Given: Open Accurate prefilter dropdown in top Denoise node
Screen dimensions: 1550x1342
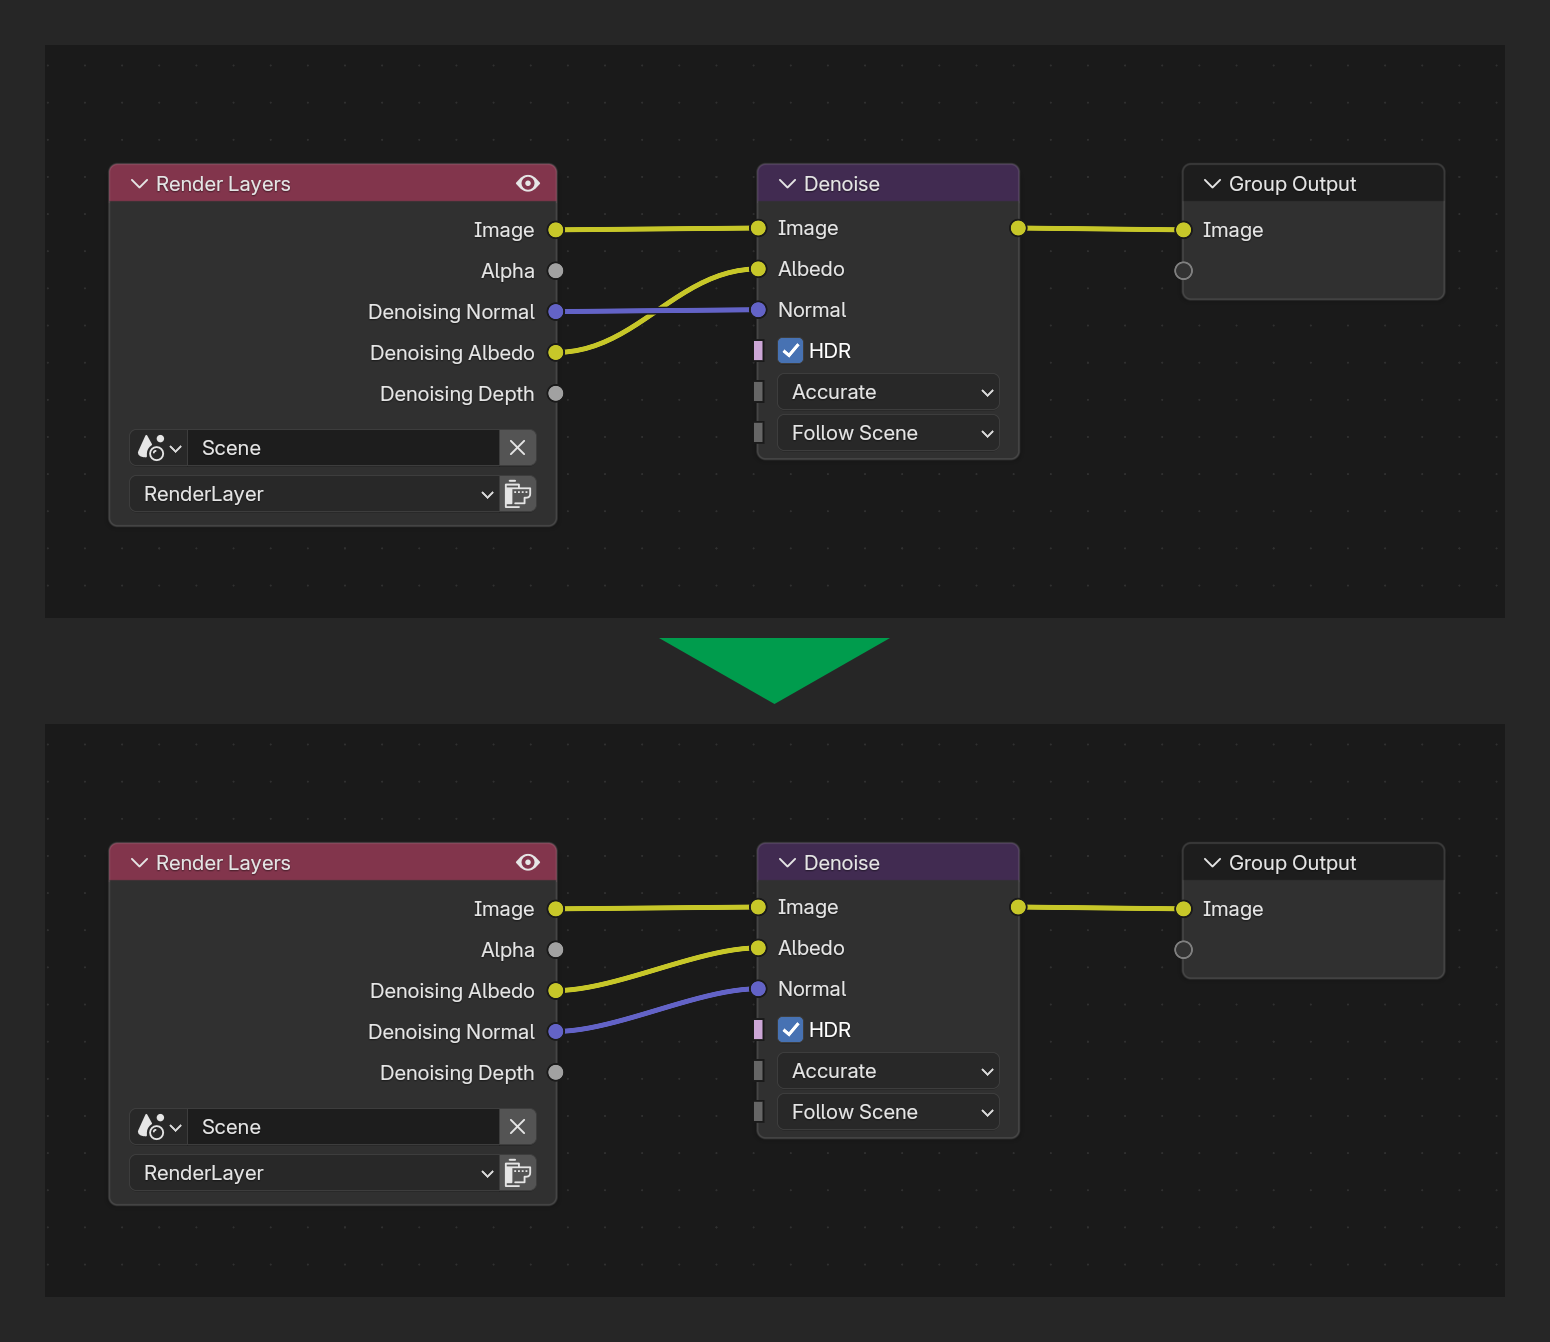Looking at the screenshot, I should pyautogui.click(x=888, y=392).
